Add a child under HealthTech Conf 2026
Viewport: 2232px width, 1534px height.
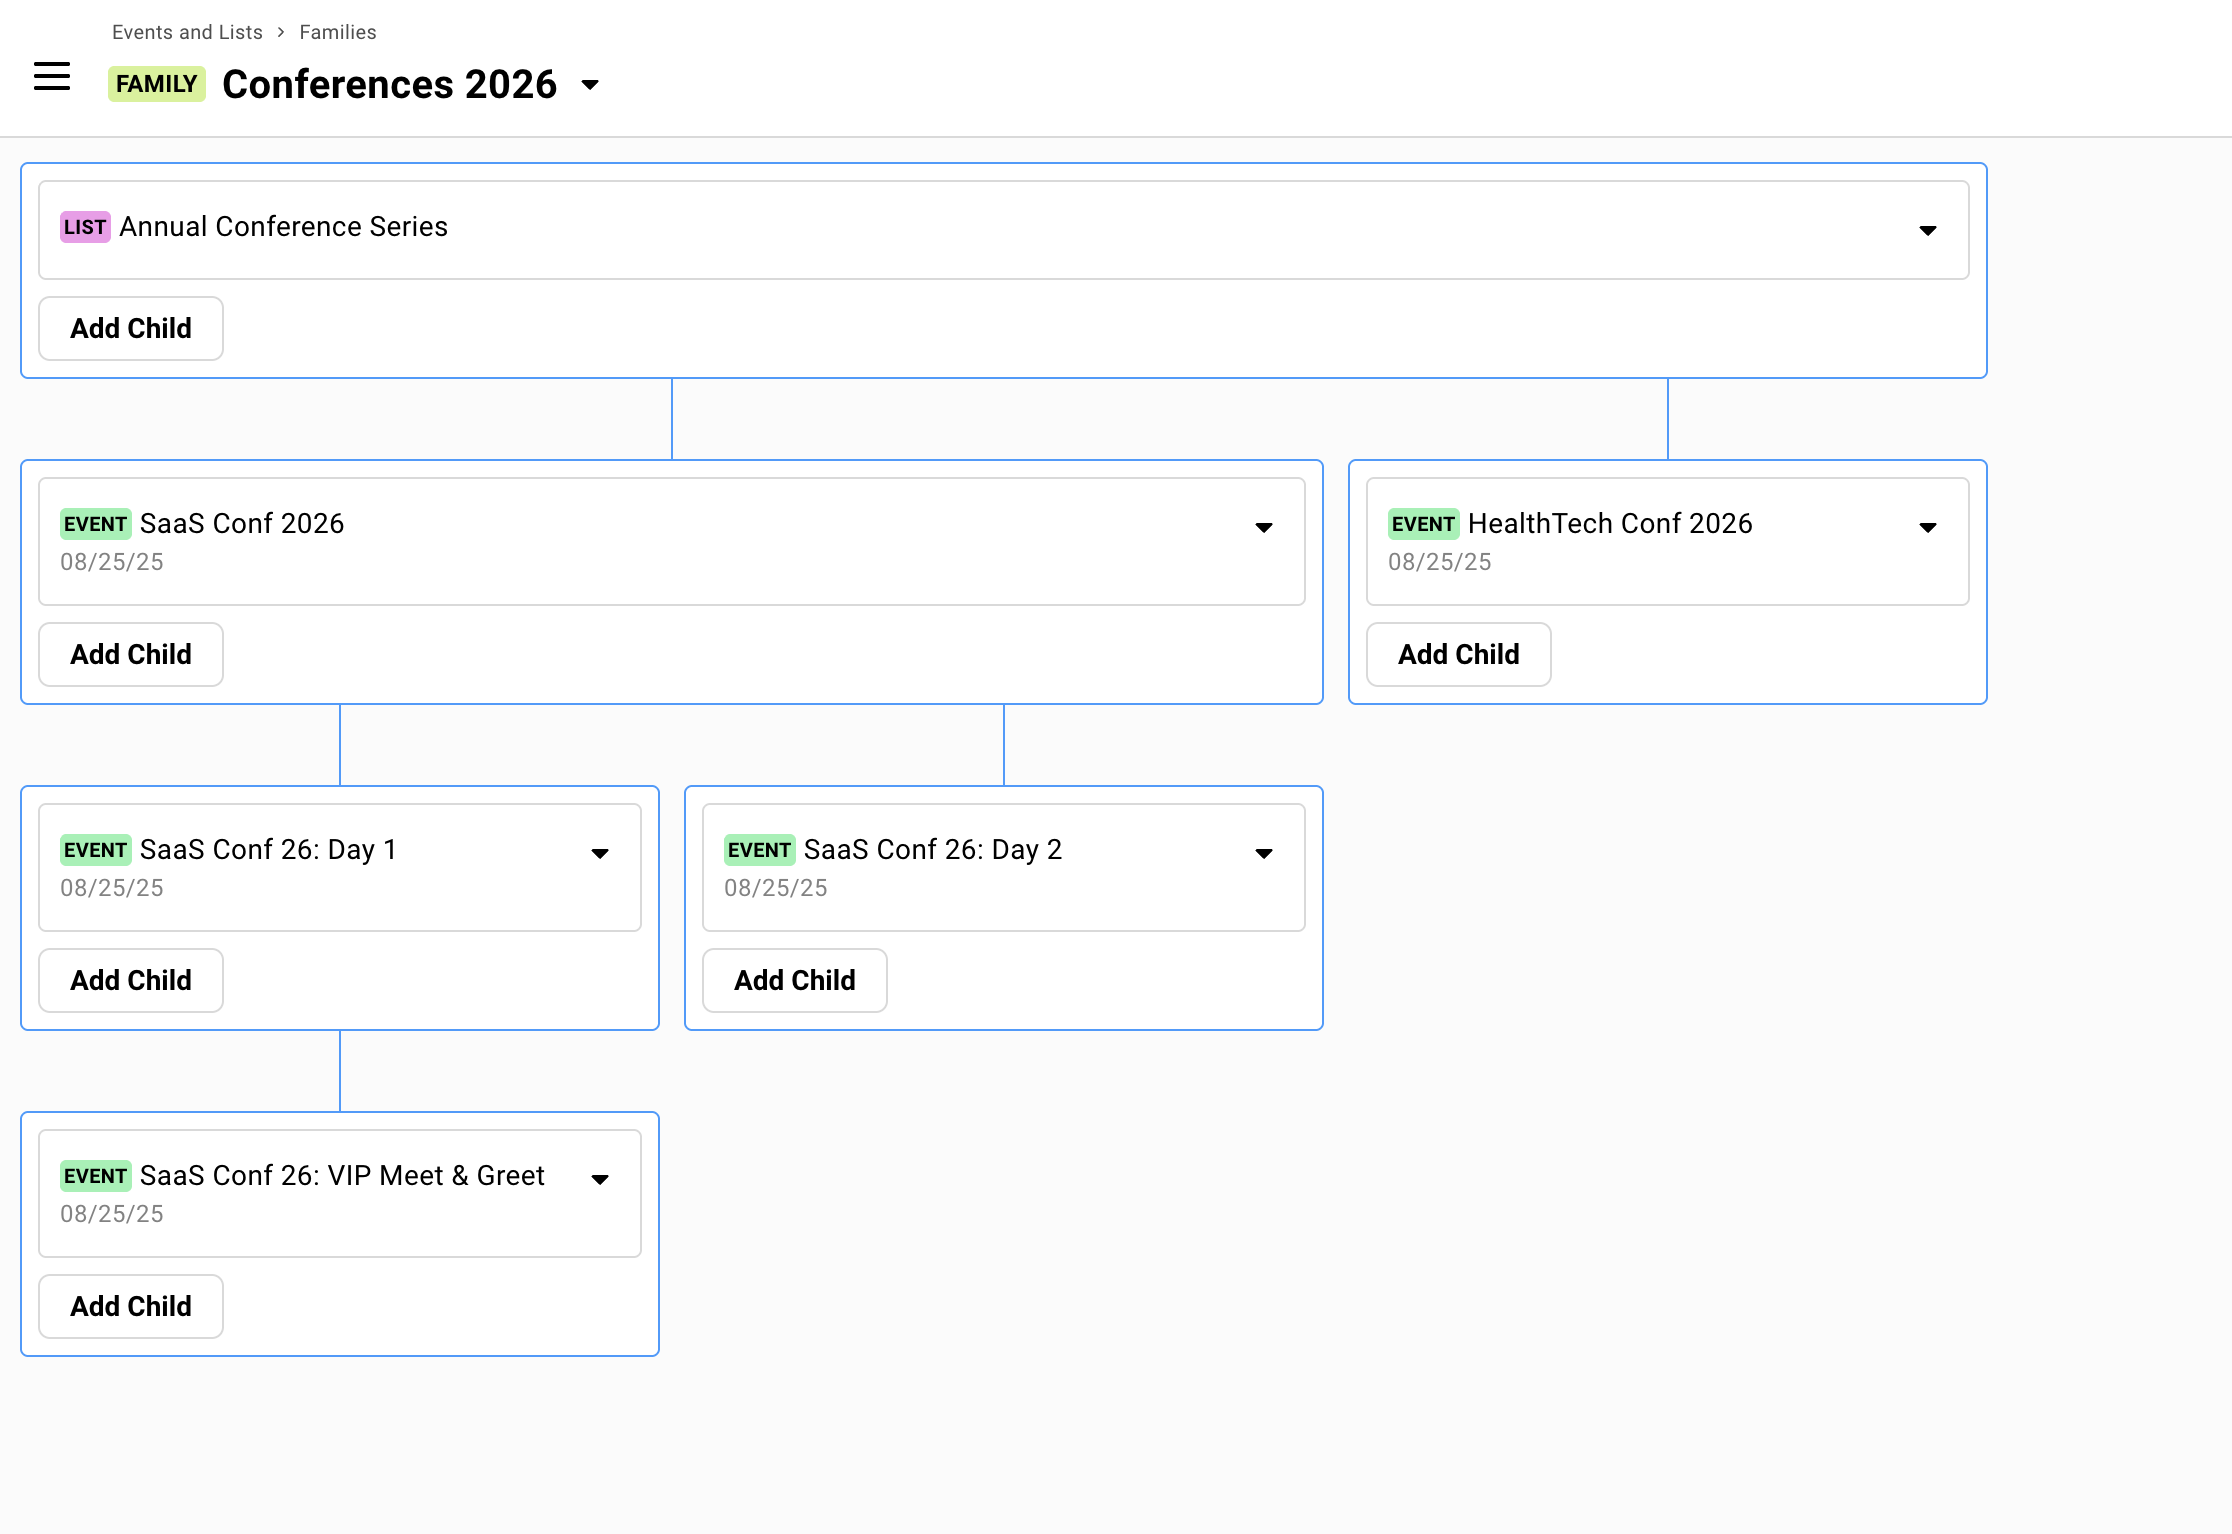coord(1458,654)
